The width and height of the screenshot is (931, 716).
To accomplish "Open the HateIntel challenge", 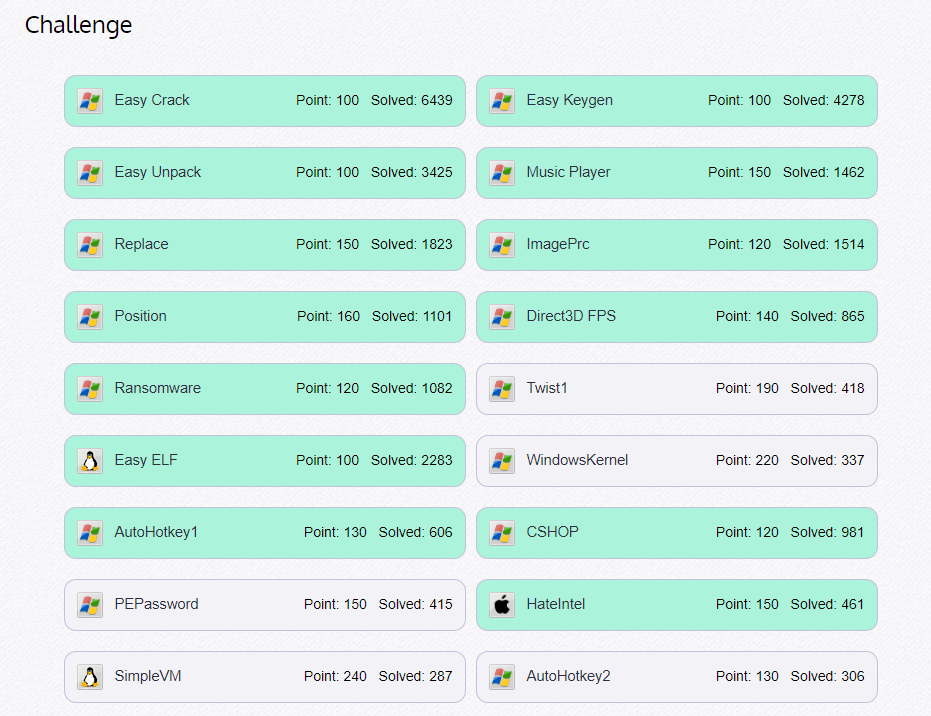I will [677, 604].
